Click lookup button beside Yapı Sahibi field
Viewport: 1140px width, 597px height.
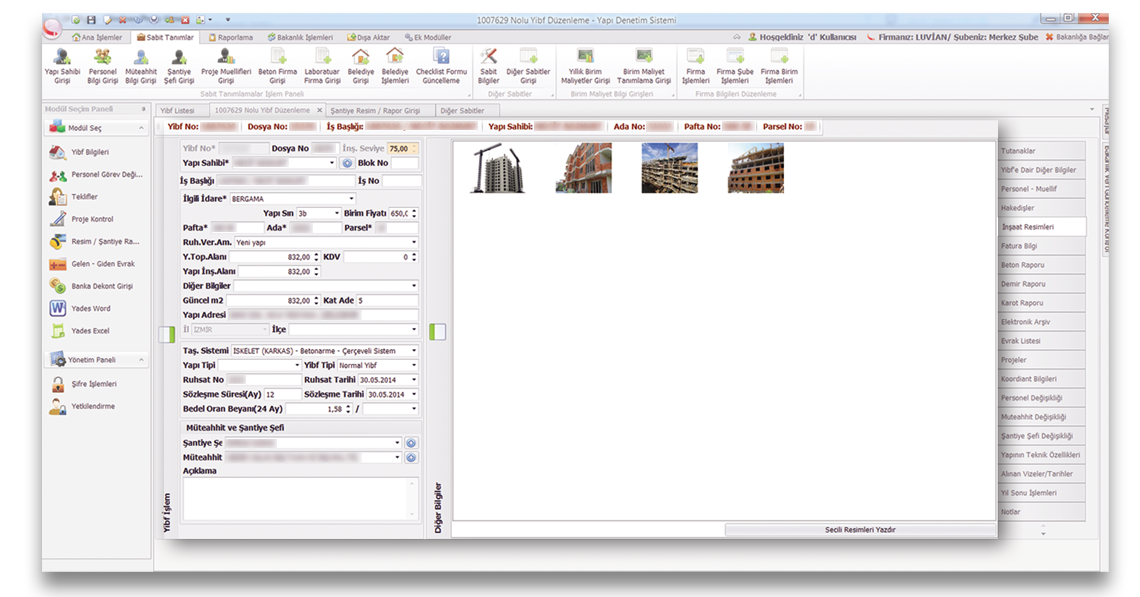coord(348,162)
